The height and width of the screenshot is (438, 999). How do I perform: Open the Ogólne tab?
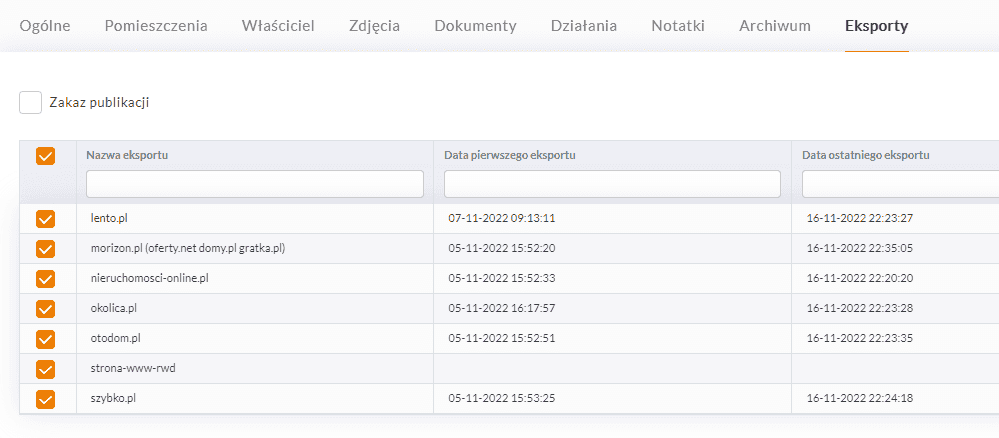coord(45,26)
